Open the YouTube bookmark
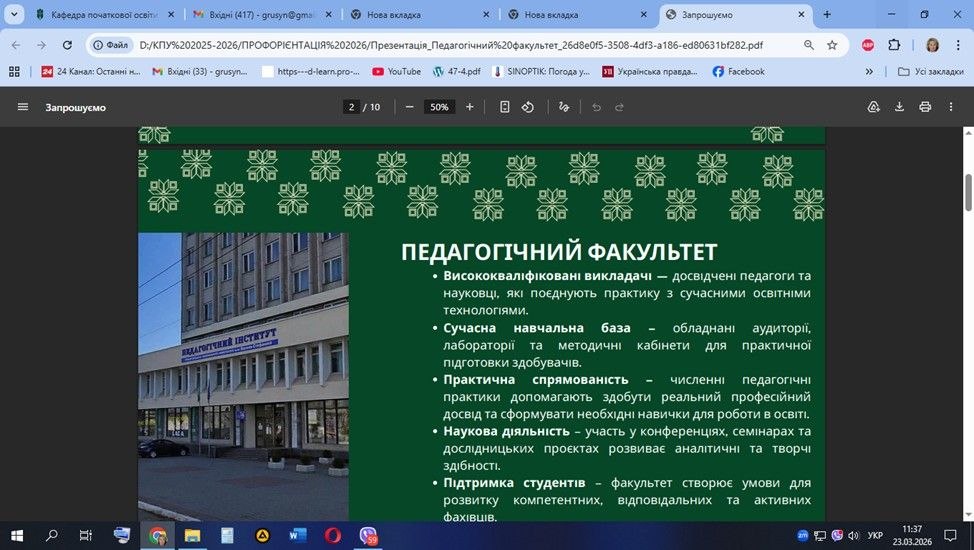Image resolution: width=974 pixels, height=550 pixels. pyautogui.click(x=396, y=72)
